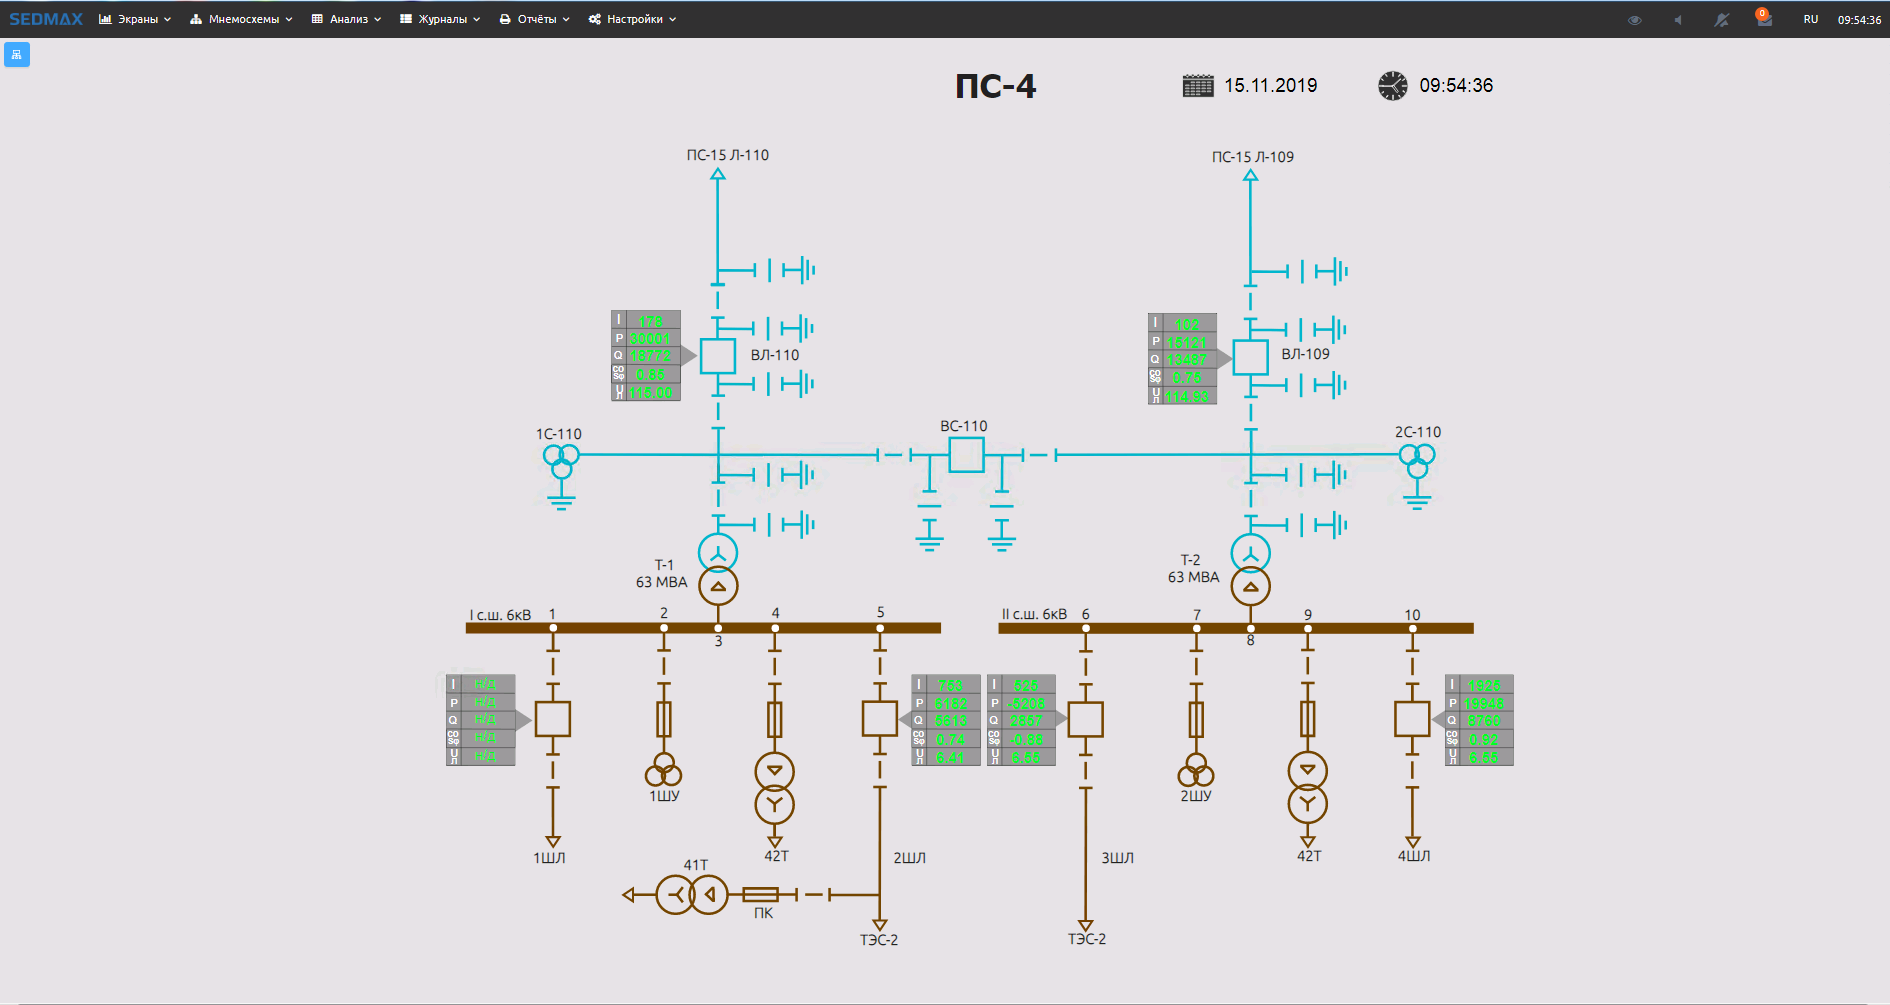Image resolution: width=1890 pixels, height=1005 pixels.
Task: Click the blue mnemonic scheme tree button
Action: pyautogui.click(x=17, y=55)
